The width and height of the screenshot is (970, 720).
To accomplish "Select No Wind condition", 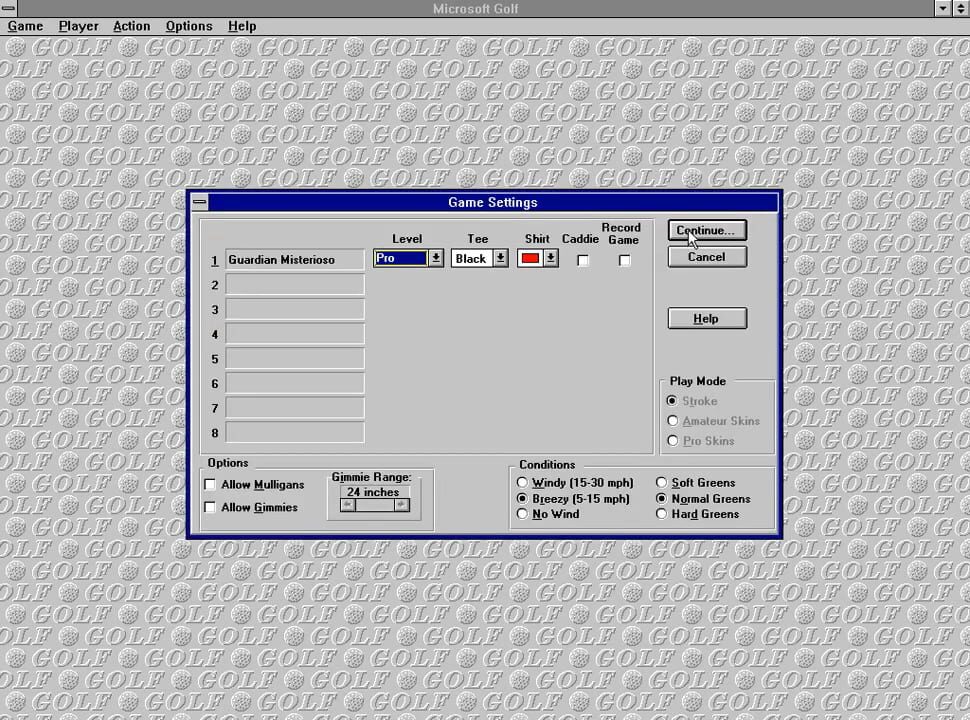I will (522, 513).
